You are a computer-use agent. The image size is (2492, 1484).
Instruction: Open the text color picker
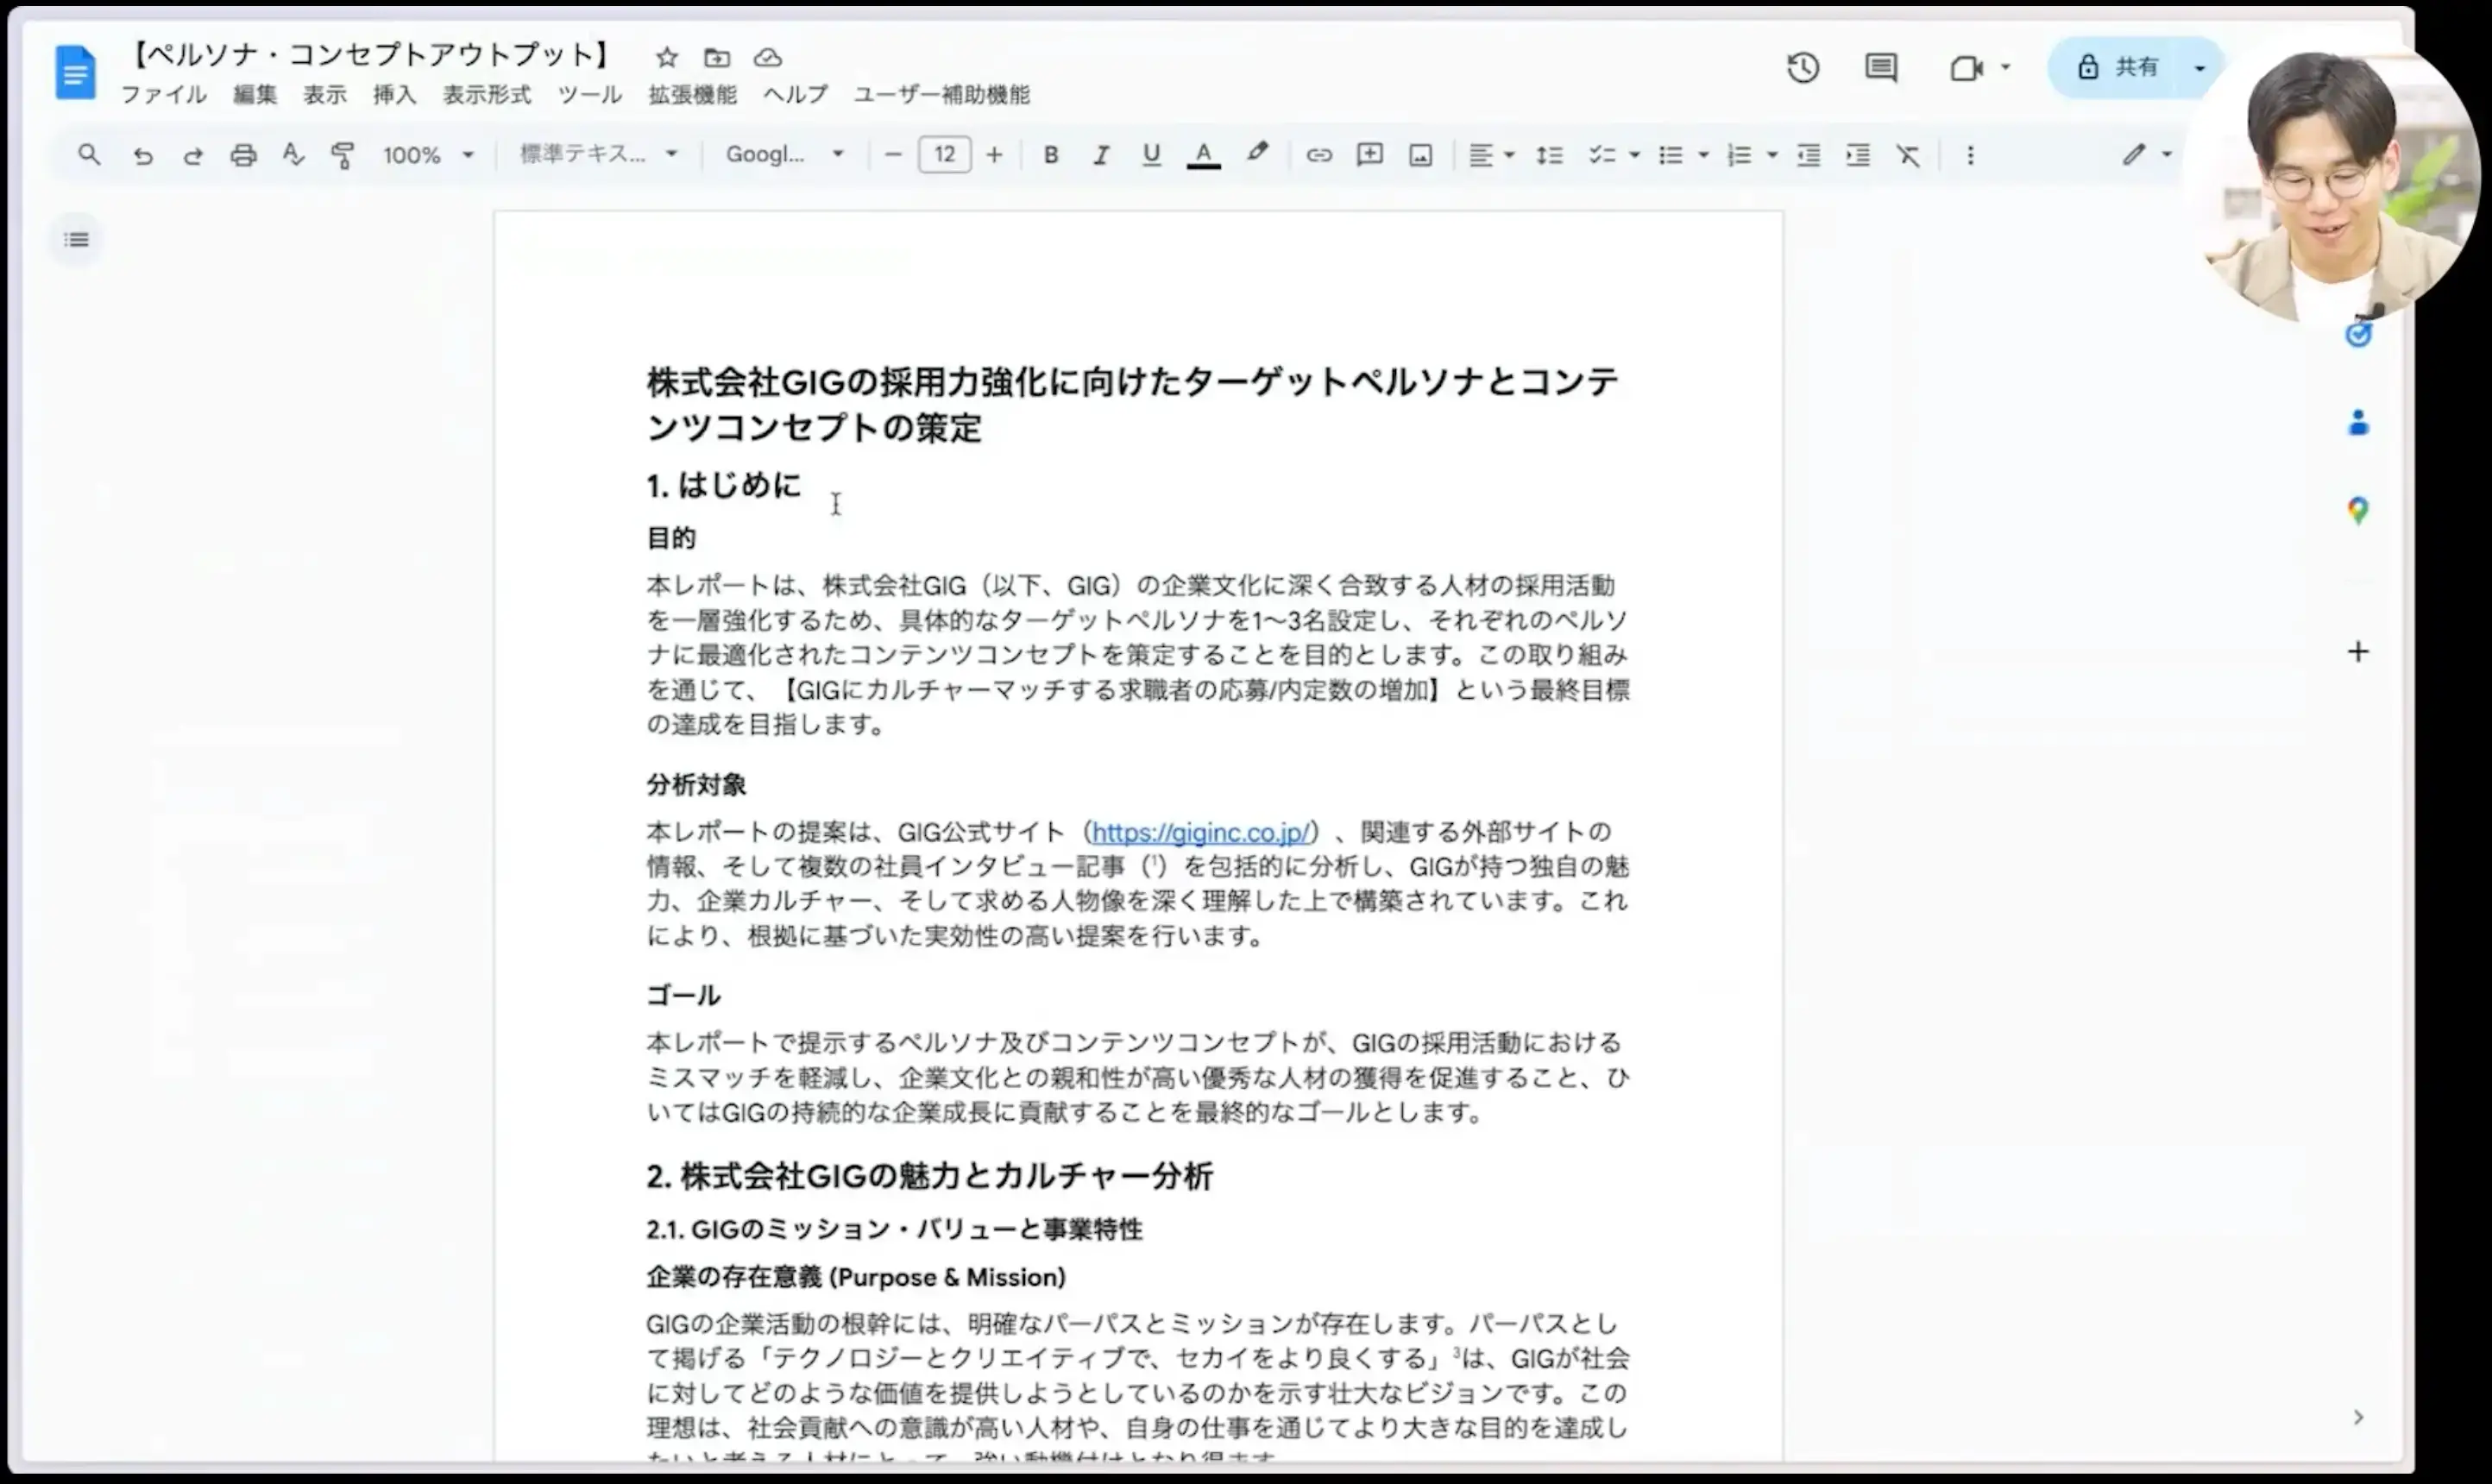pyautogui.click(x=1203, y=154)
